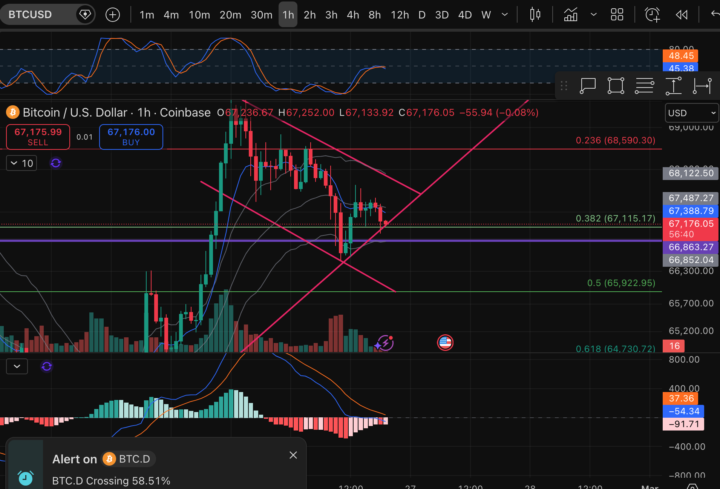This screenshot has height=489, width=720.
Task: Open the US flag economic event marker
Action: 445,343
